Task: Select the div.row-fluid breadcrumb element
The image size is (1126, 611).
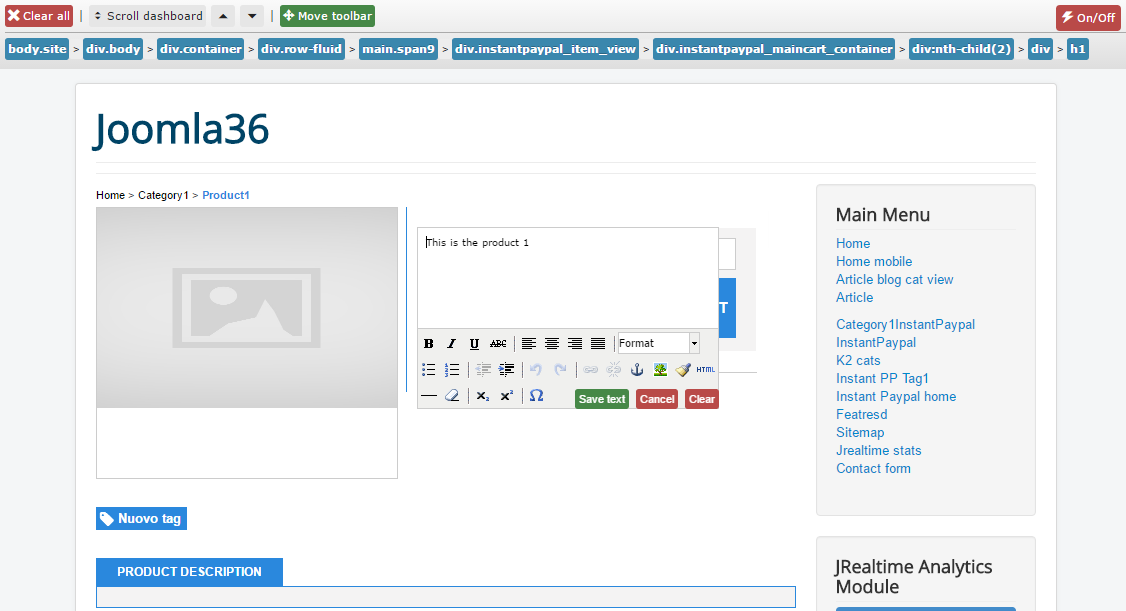Action: pyautogui.click(x=302, y=49)
